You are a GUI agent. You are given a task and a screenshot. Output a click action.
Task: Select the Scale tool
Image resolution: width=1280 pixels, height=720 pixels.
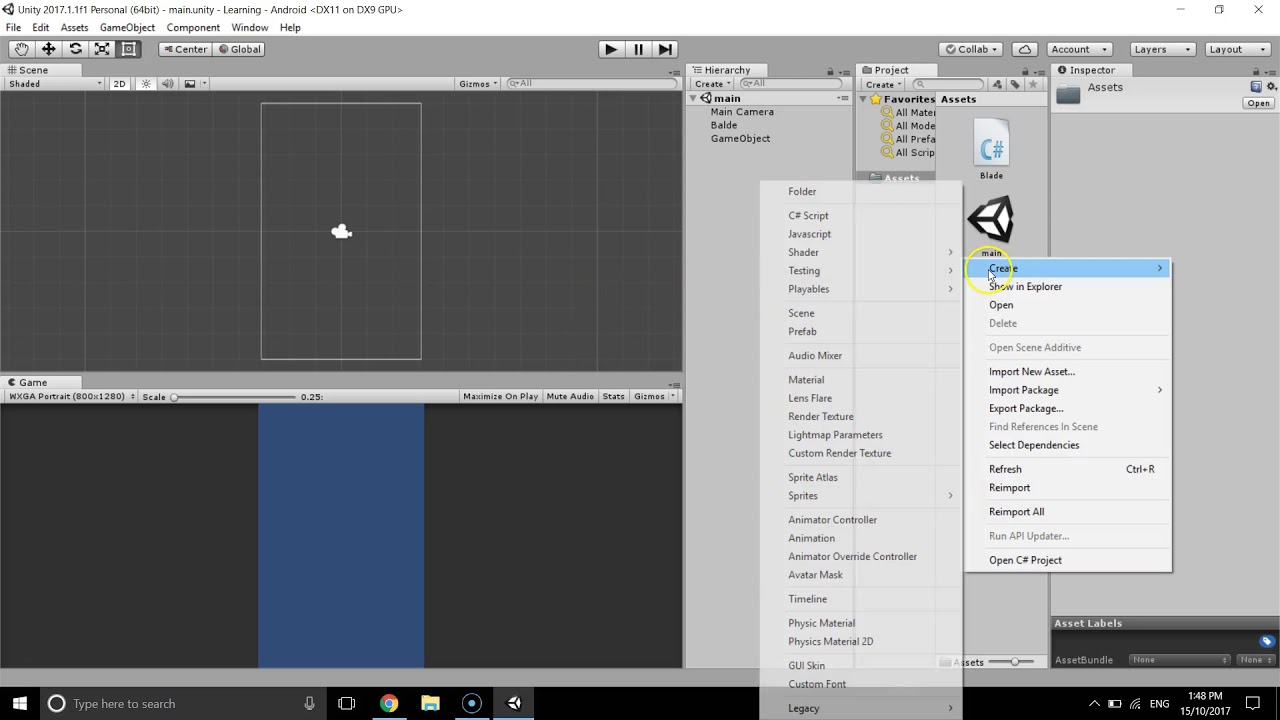[x=102, y=49]
